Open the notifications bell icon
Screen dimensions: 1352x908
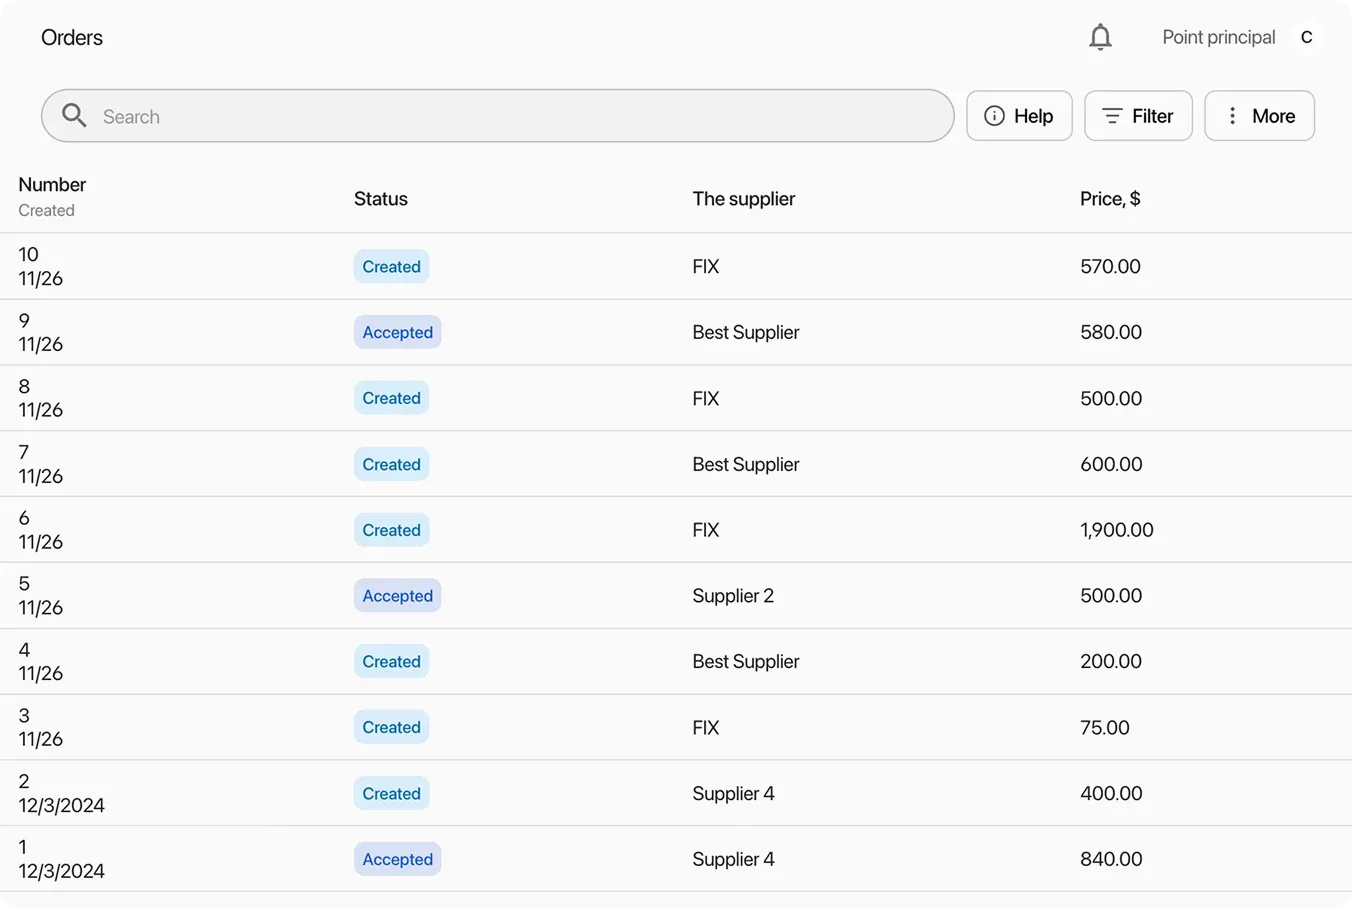[x=1100, y=36]
